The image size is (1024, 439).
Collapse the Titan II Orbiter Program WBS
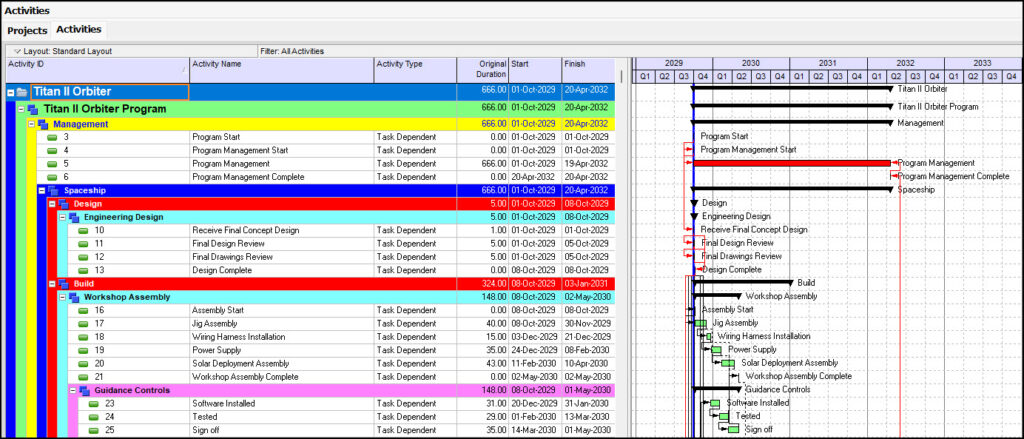[22, 108]
